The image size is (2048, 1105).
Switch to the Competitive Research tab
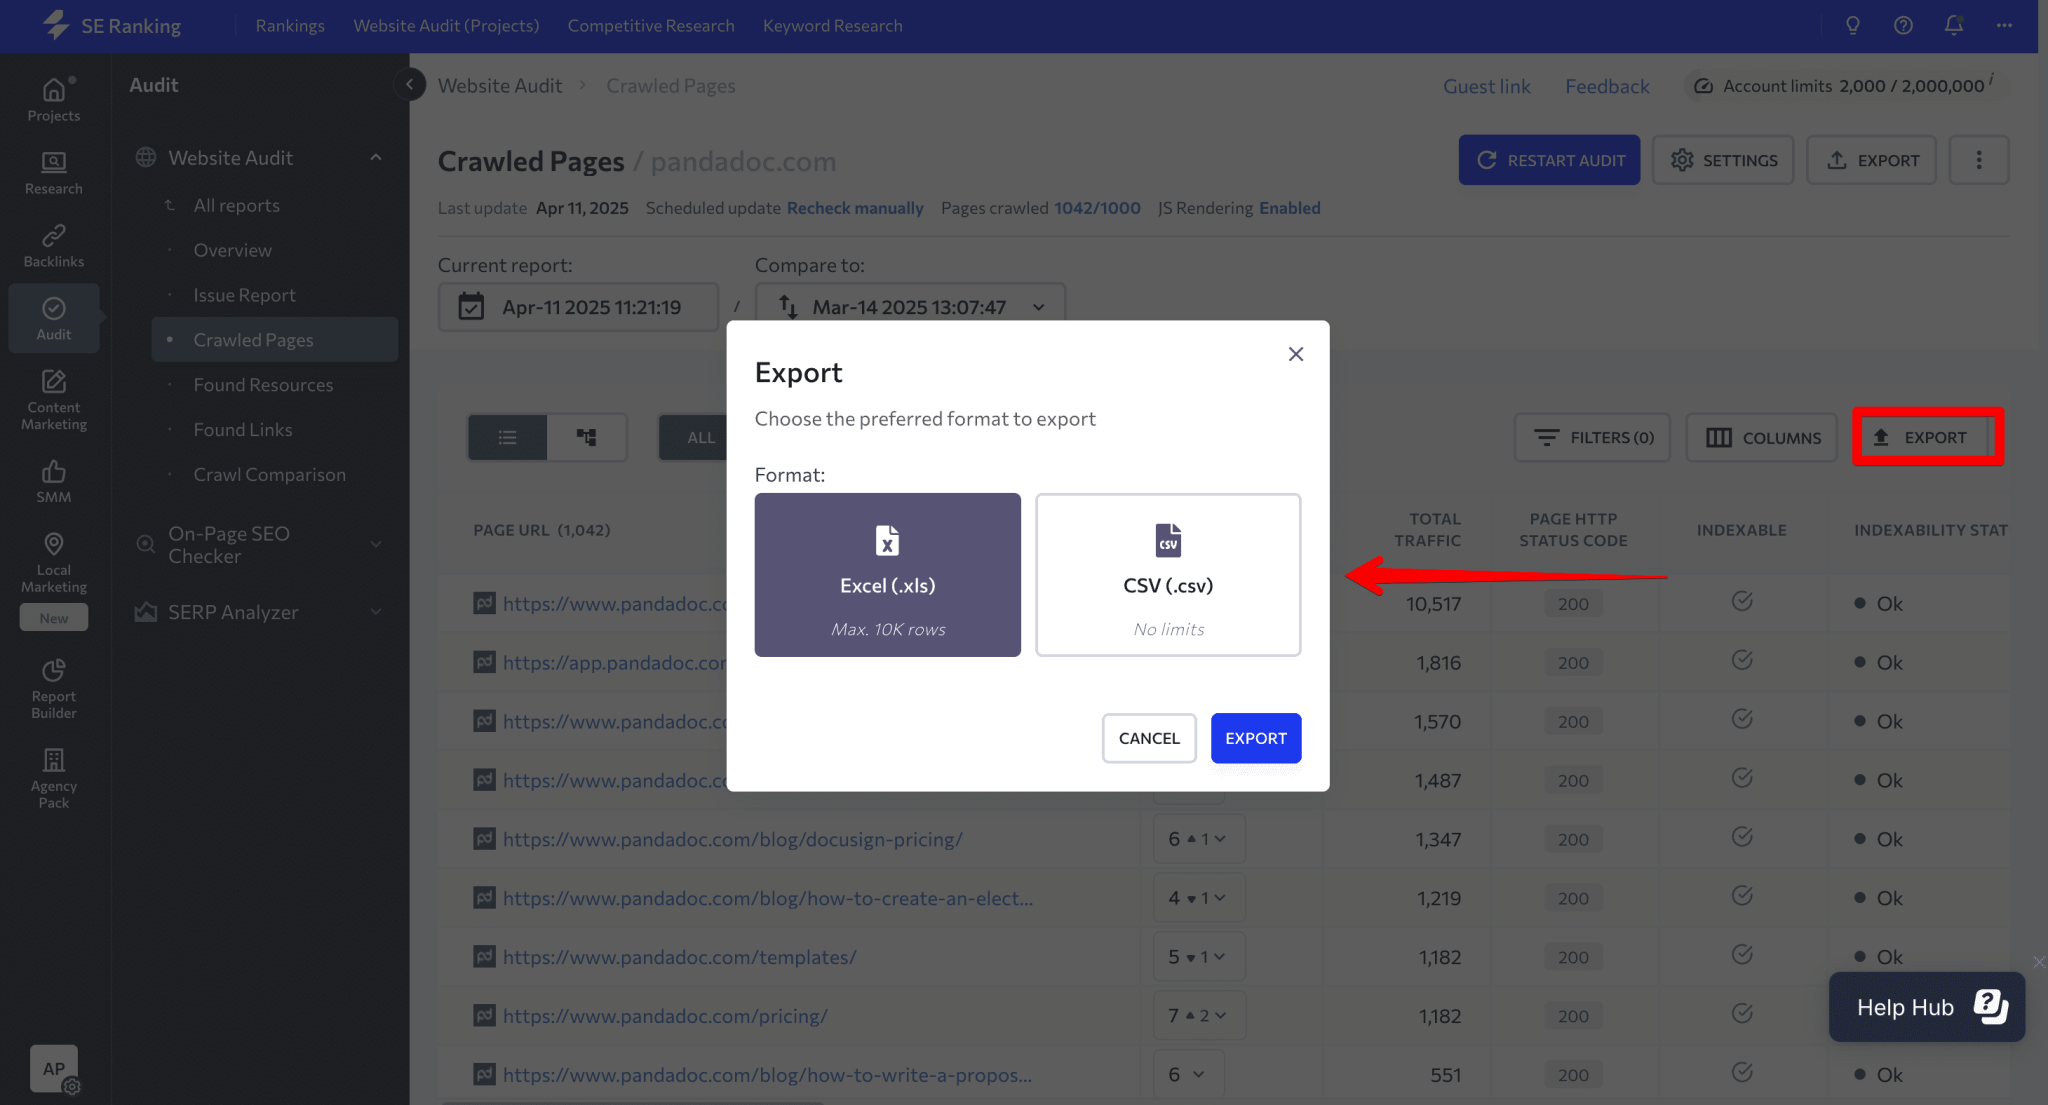pos(651,25)
